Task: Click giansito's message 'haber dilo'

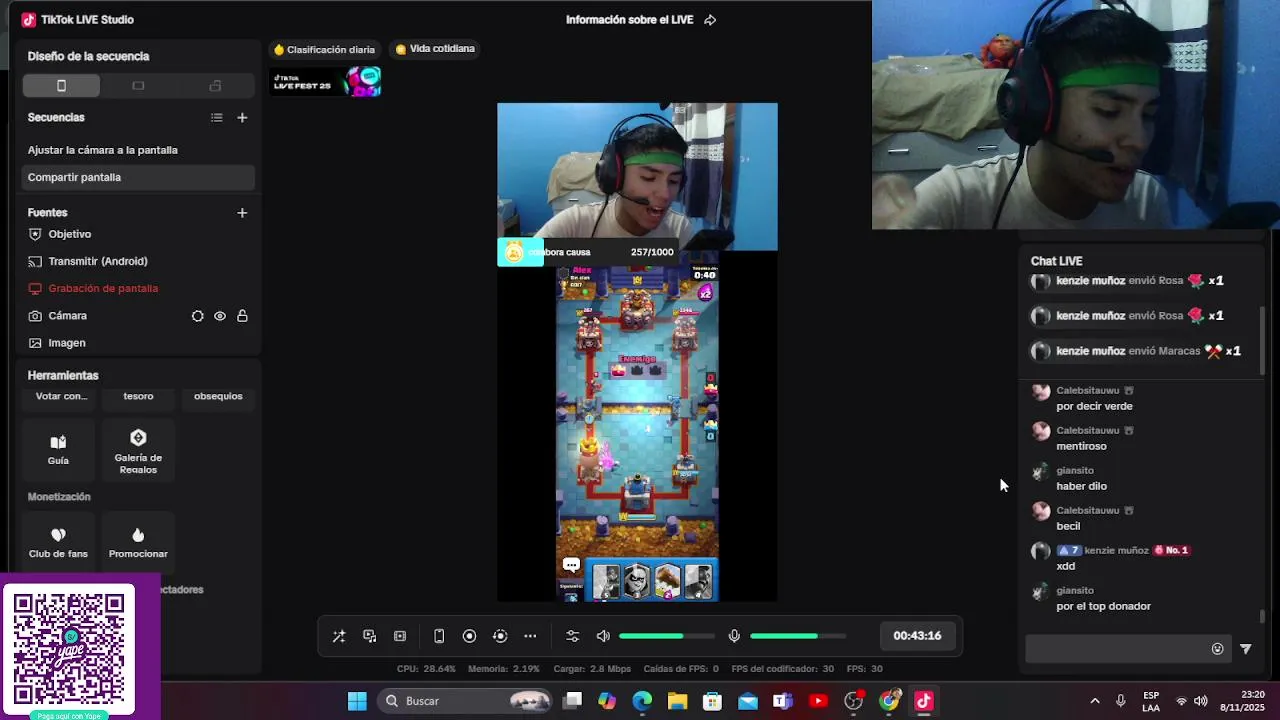Action: coord(1081,486)
